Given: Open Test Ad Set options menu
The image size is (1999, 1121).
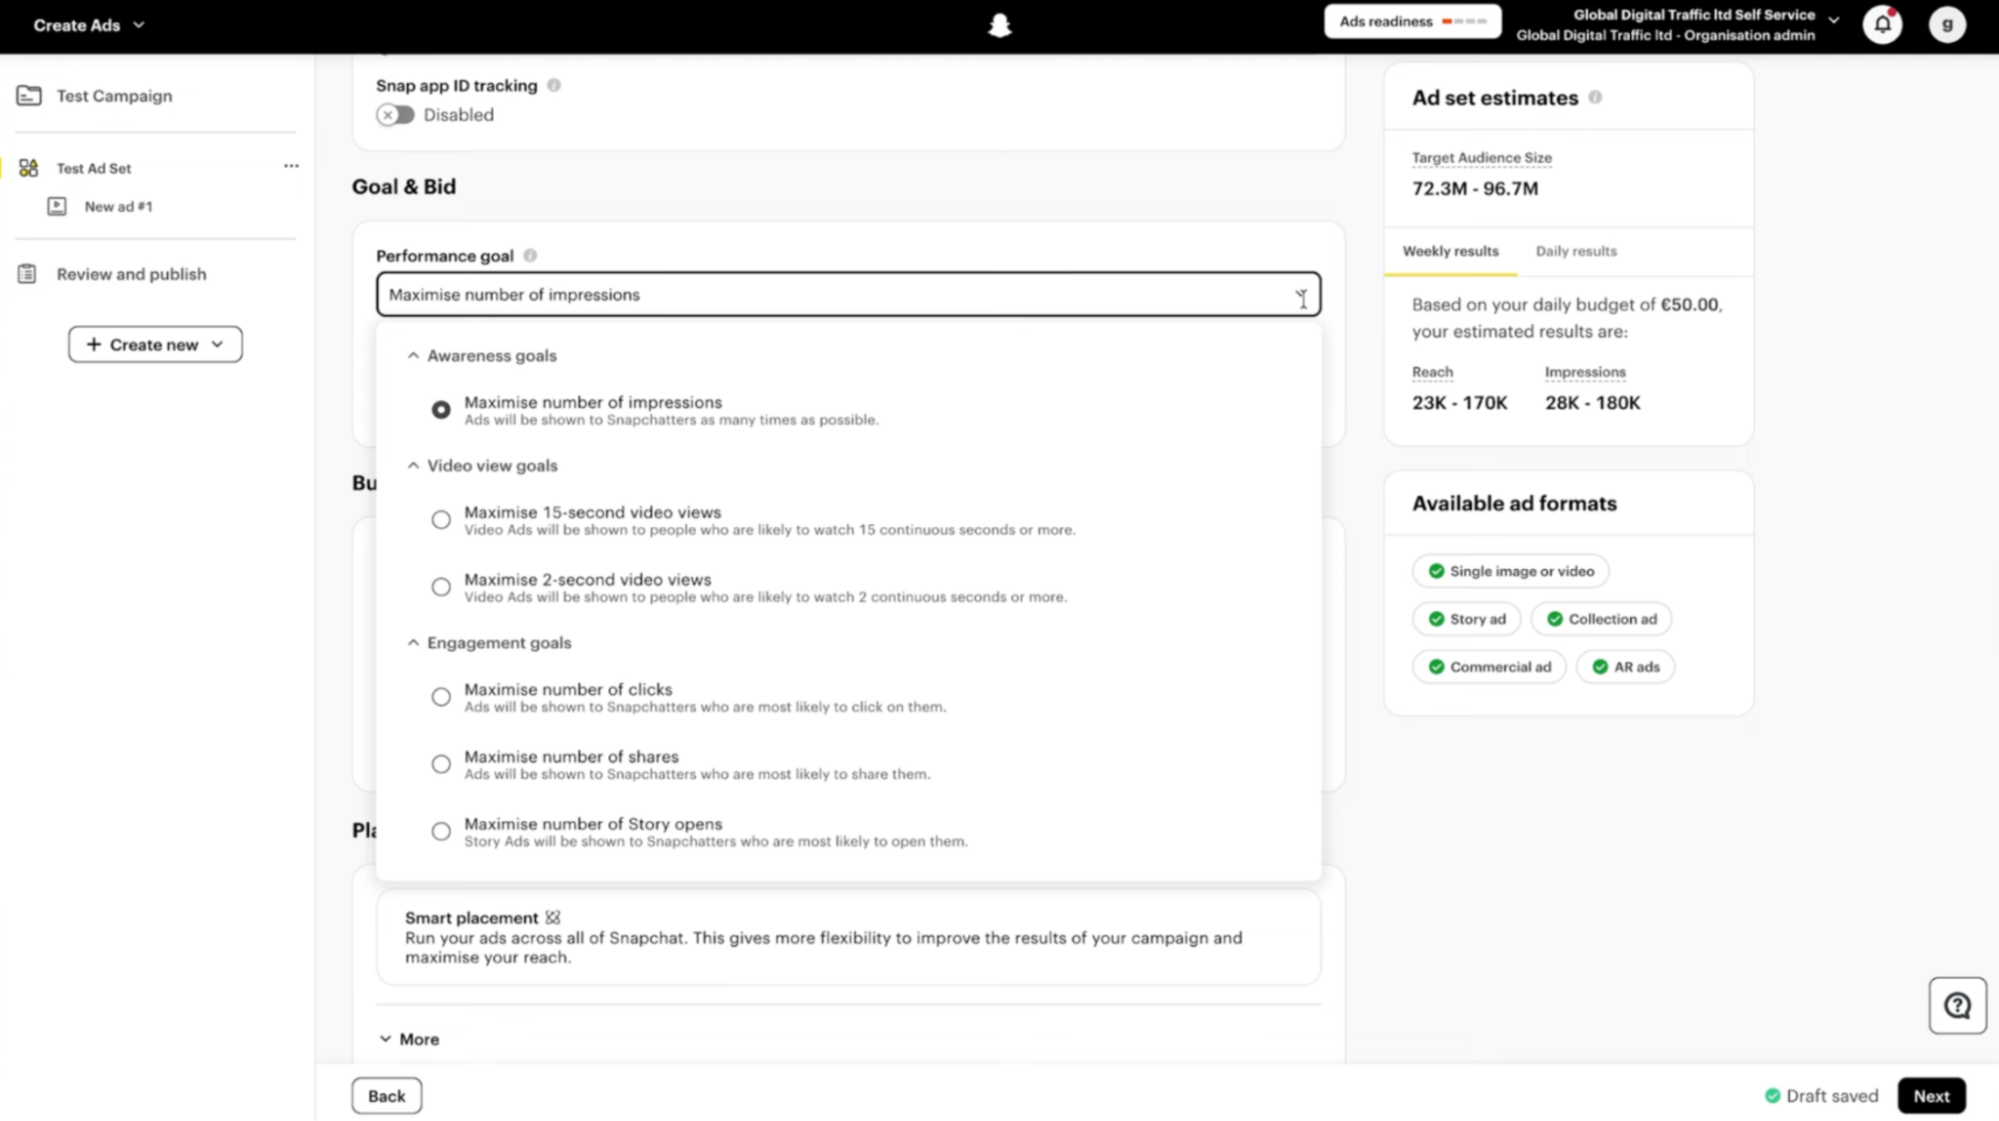Looking at the screenshot, I should (291, 166).
